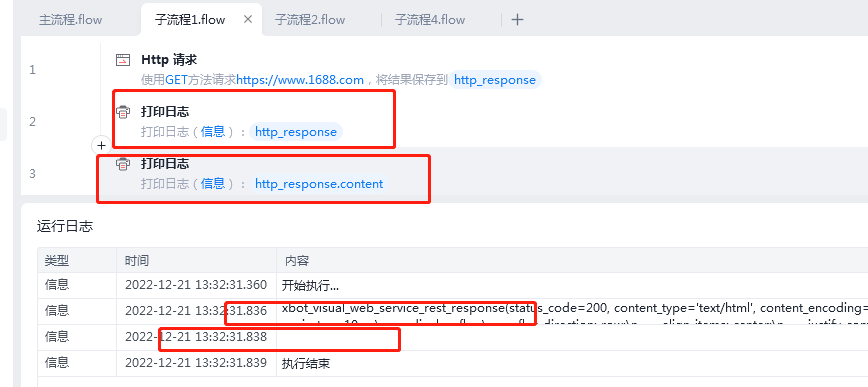The width and height of the screenshot is (868, 387).
Task: Select the xbot_visual_web_service_rest_response log entry
Action: point(572,312)
